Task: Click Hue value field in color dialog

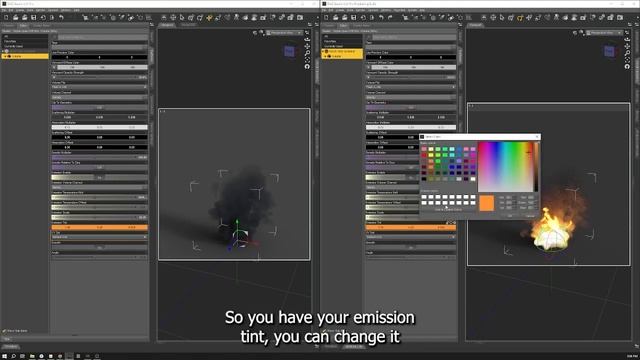Action: coord(509,198)
